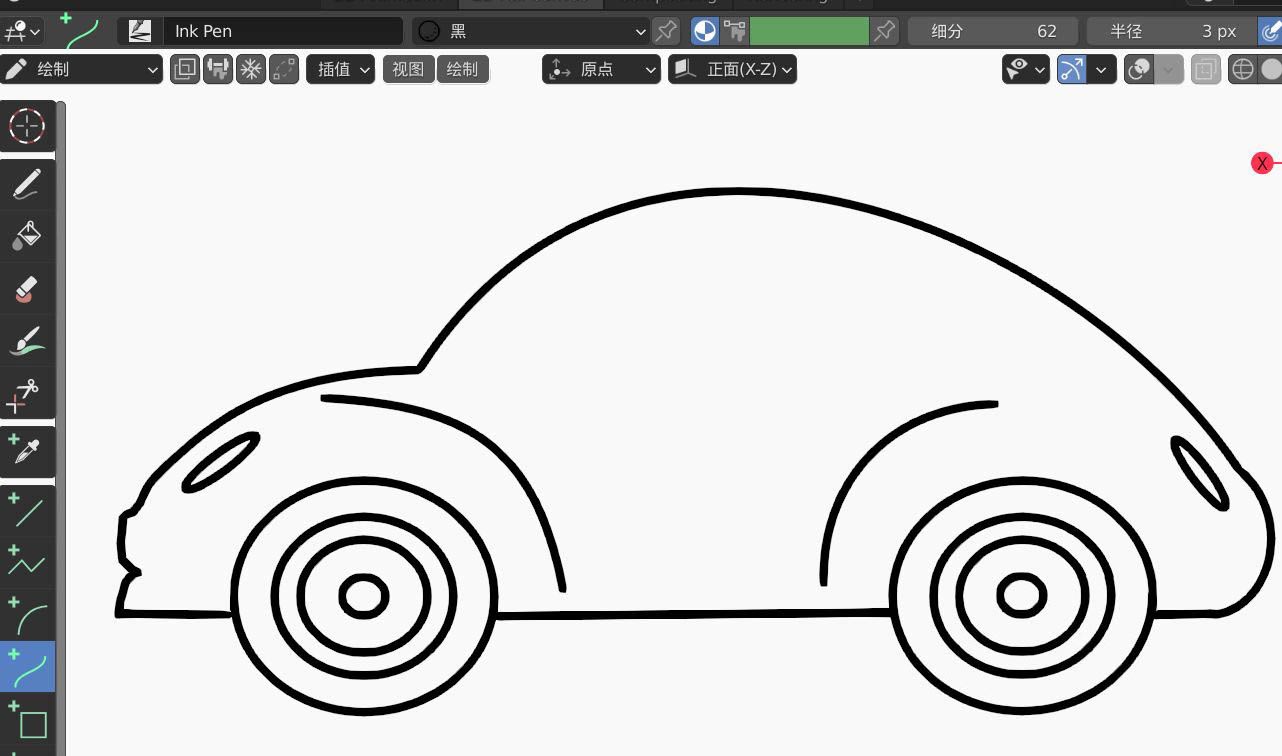The width and height of the screenshot is (1282, 756).
Task: Select the Eyedropper tool
Action: coord(27,451)
